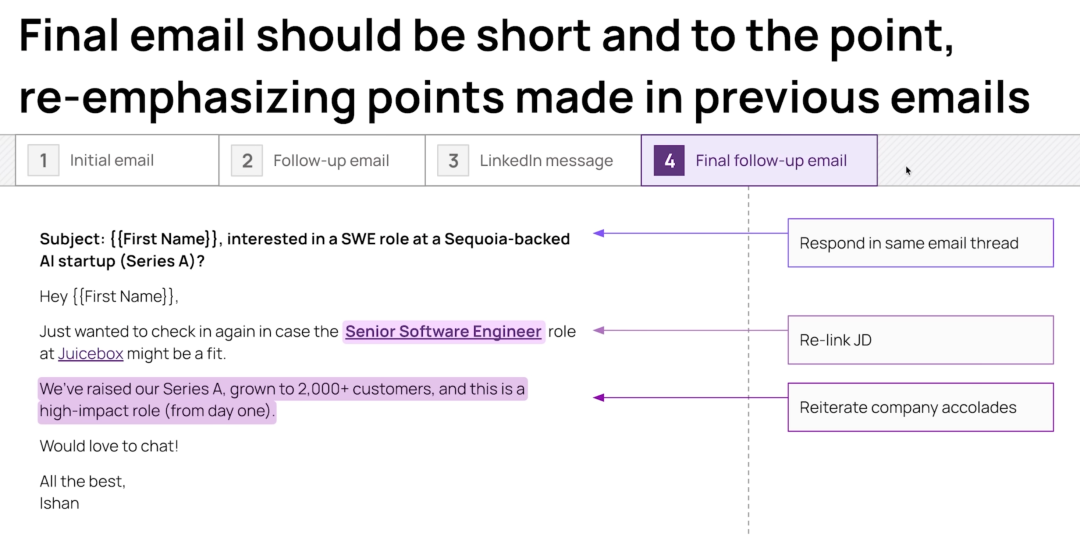The image size is (1080, 536).
Task: Click the arrowhead pointing at the highlighted Series A sentence
Action: click(x=599, y=398)
